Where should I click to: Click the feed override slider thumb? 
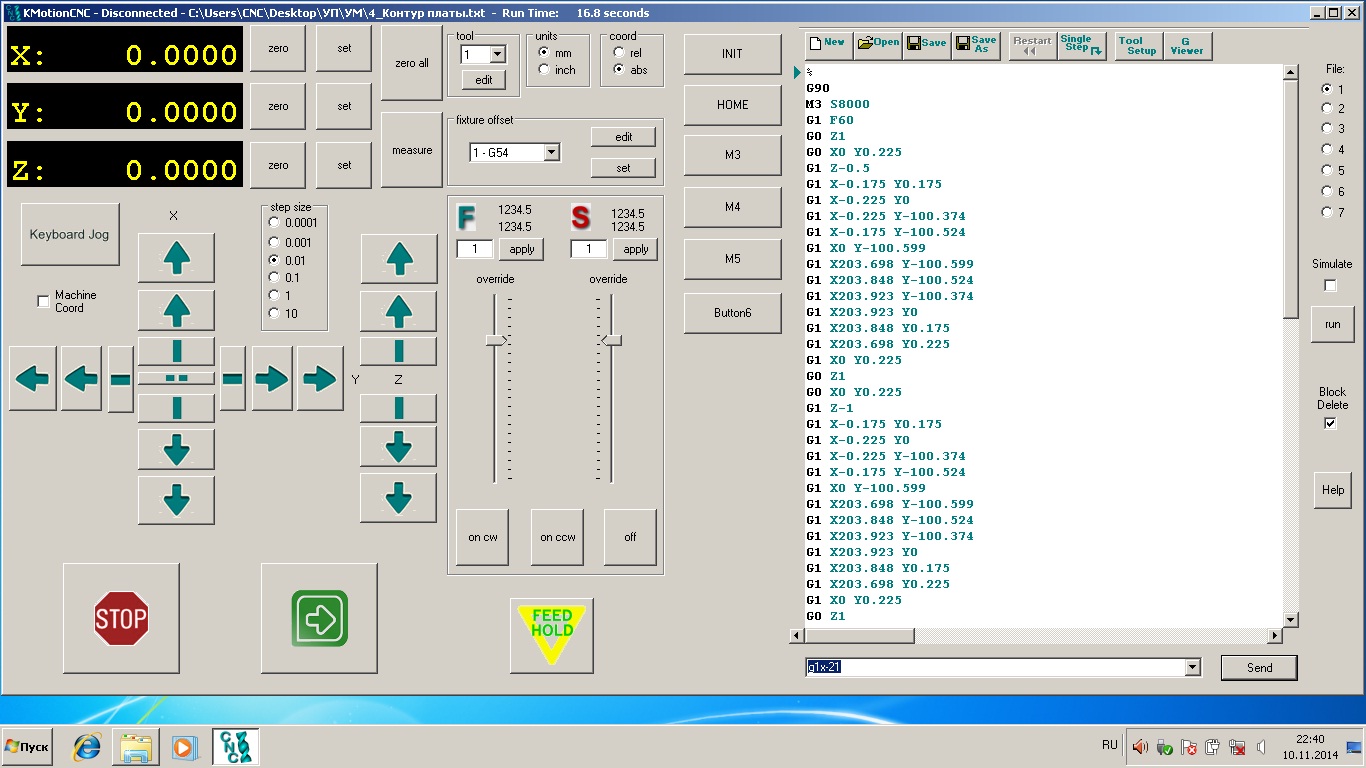(496, 340)
